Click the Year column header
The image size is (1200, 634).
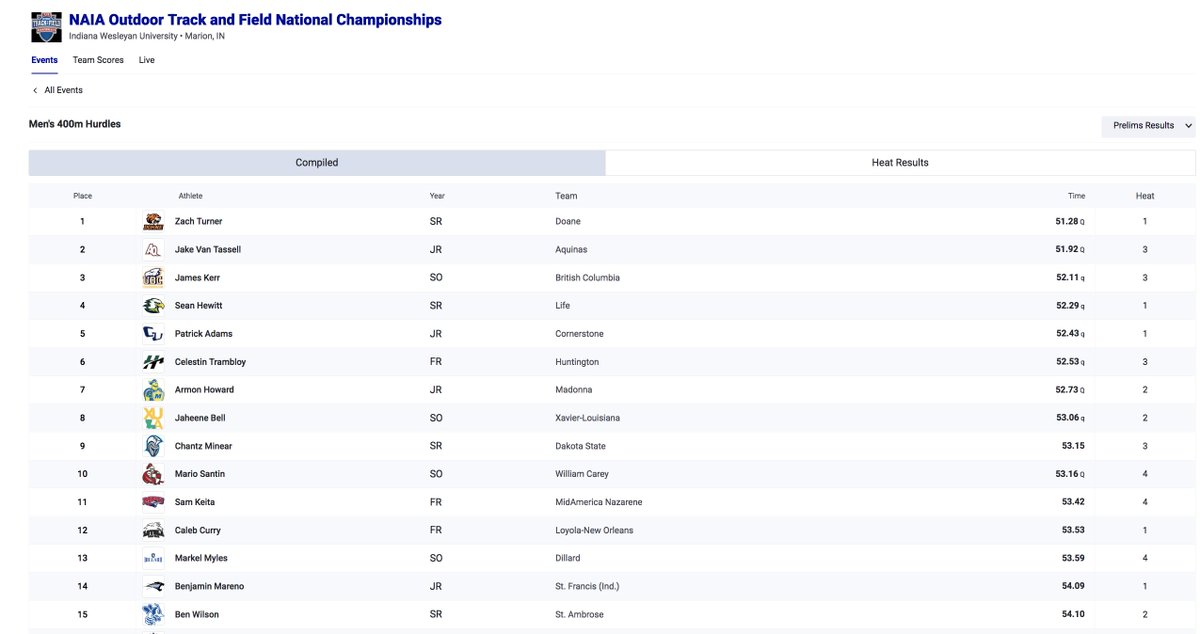[x=437, y=196]
